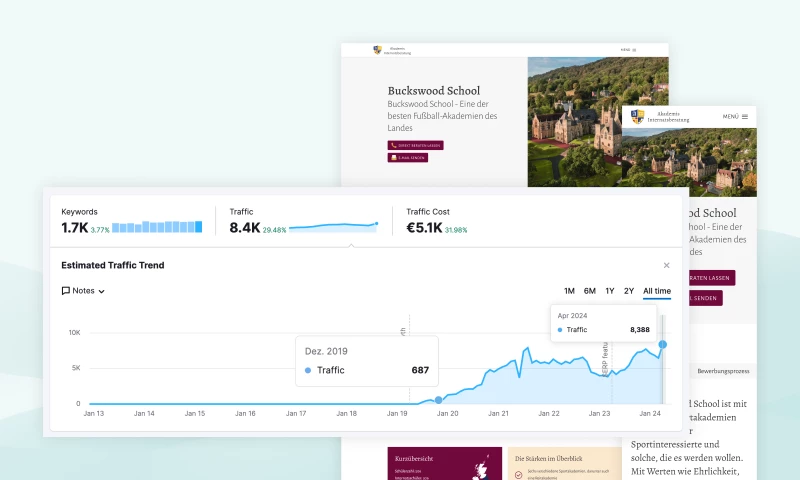Click the Bewerbungsprozess tab in mobile preview

point(723,371)
